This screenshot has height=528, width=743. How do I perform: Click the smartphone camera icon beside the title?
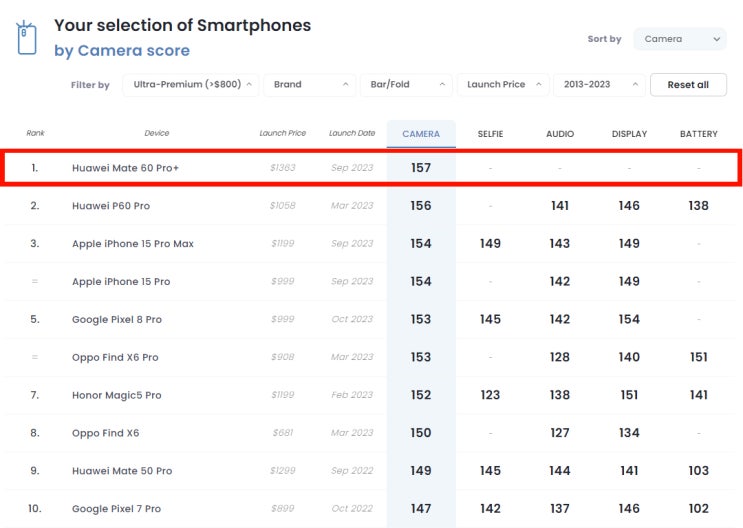[x=26, y=38]
